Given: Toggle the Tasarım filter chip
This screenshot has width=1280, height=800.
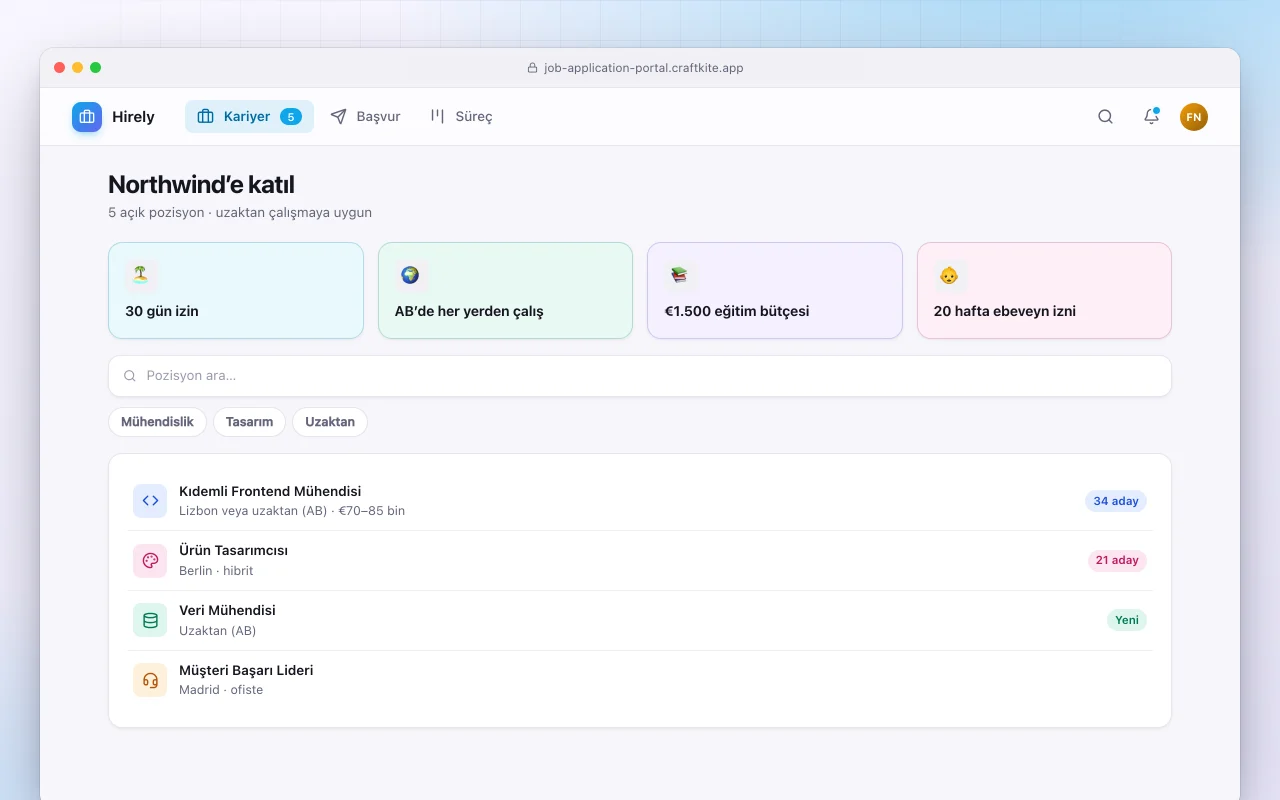Looking at the screenshot, I should coord(249,422).
